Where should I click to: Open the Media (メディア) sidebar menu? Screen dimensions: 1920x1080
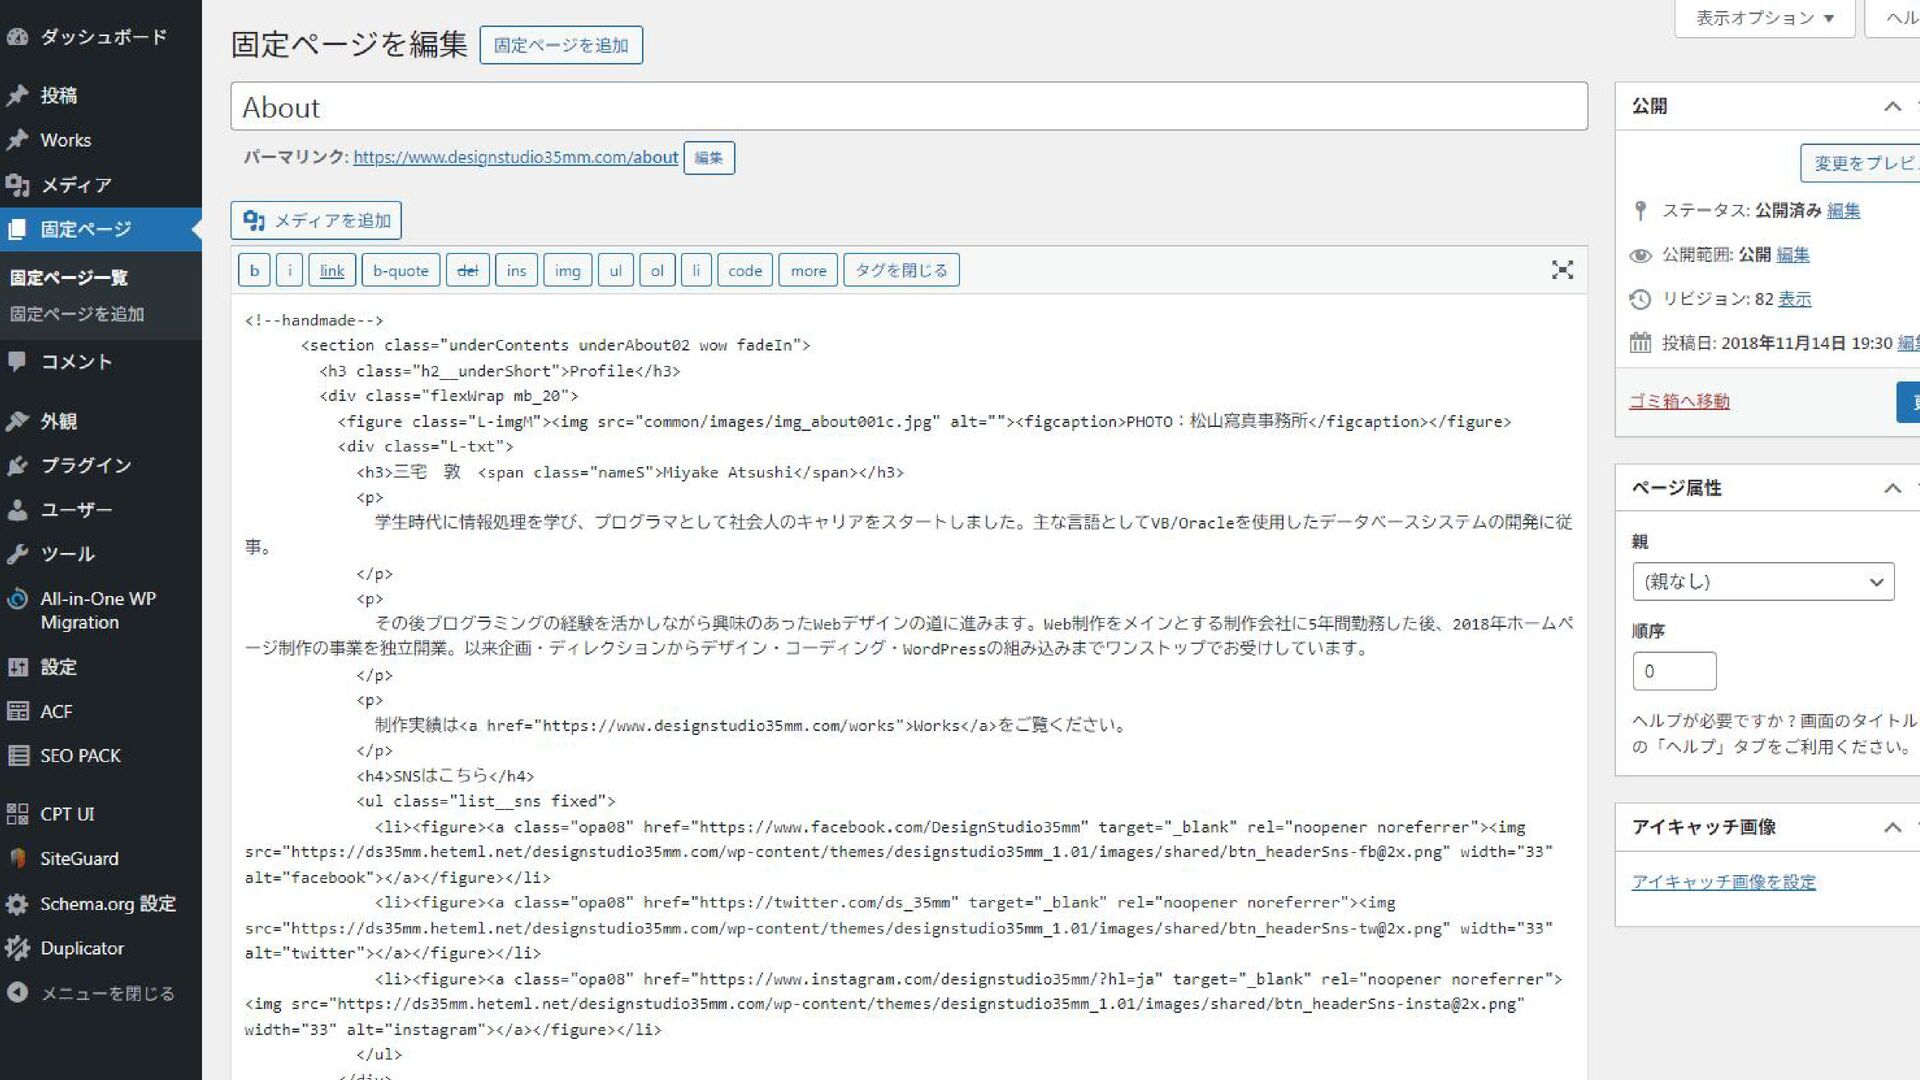(x=75, y=185)
